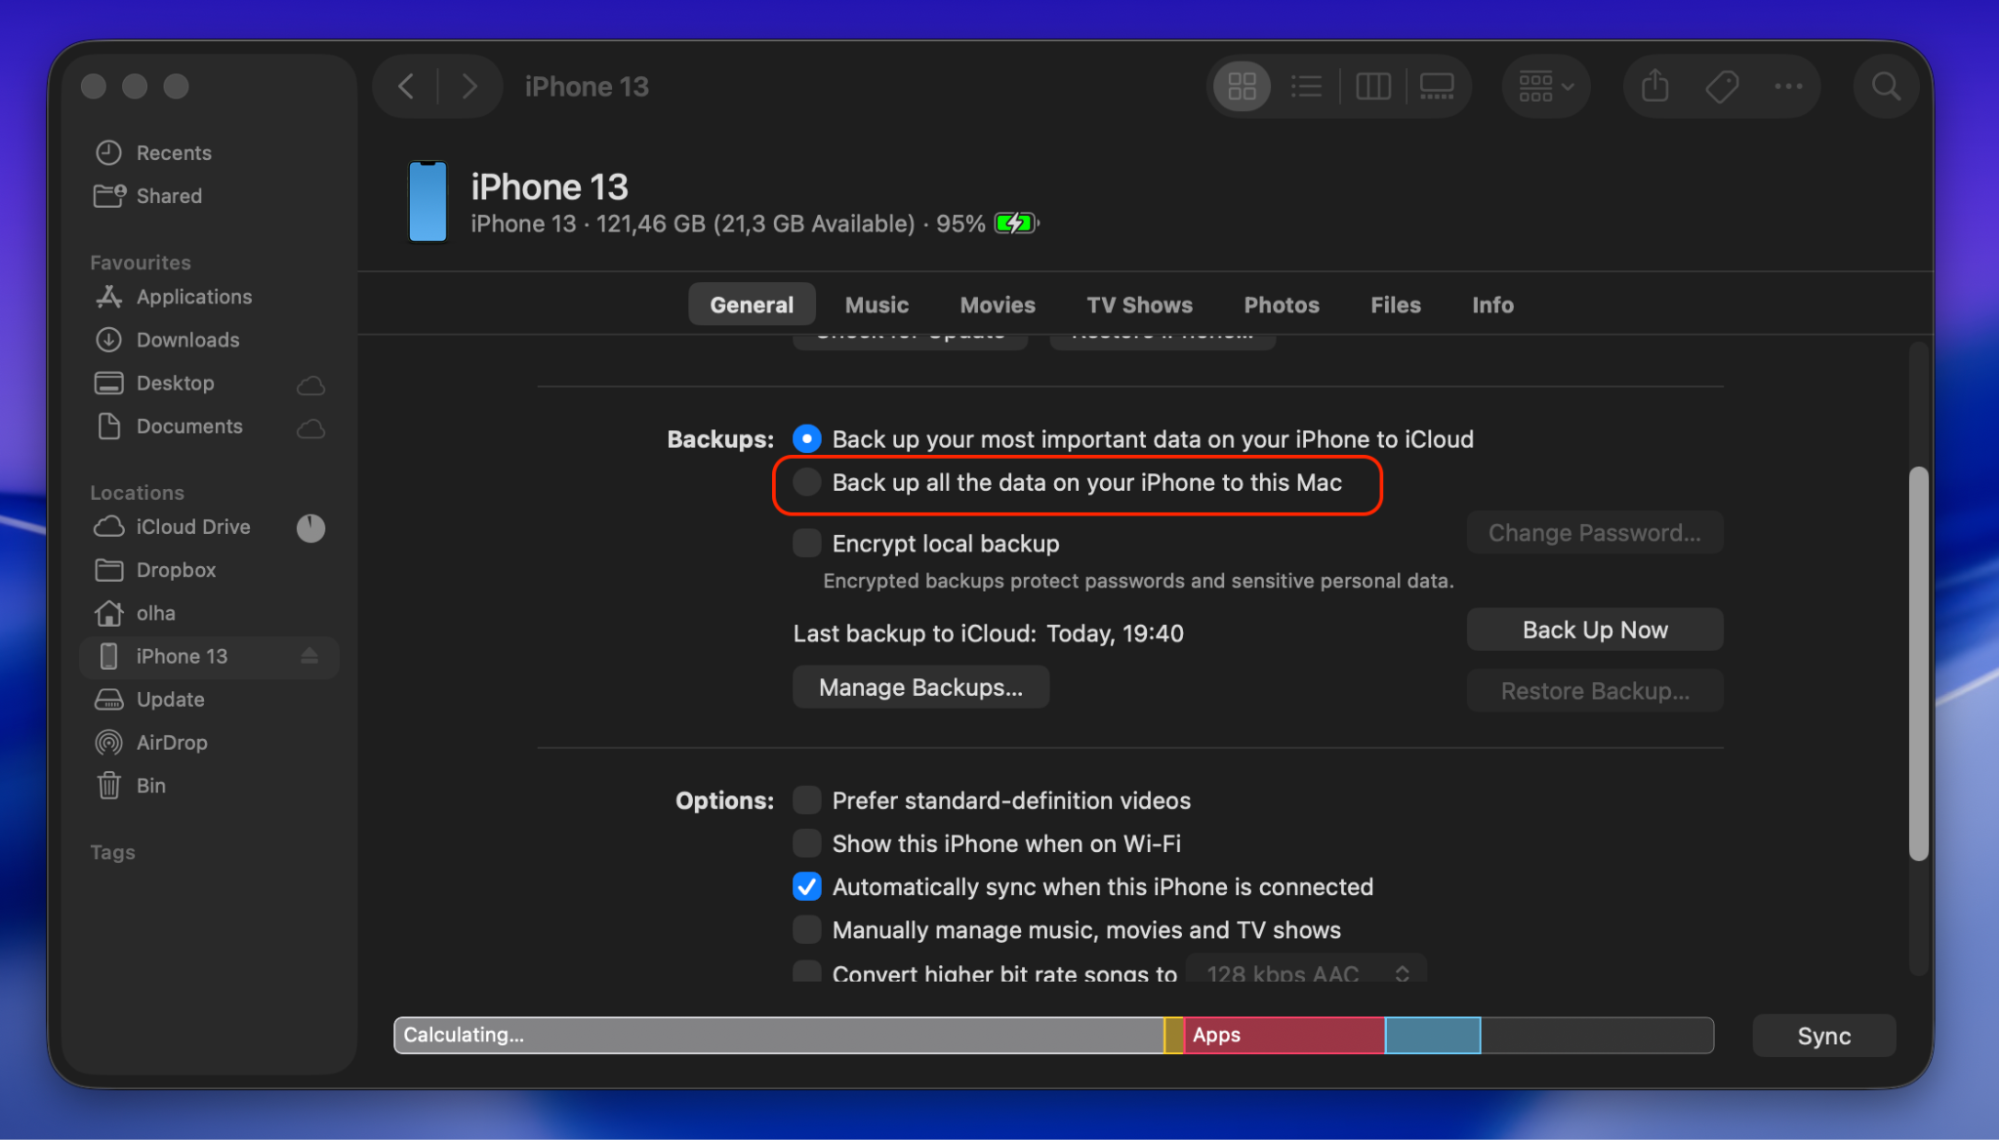Open Dropbox folder in sidebar
The width and height of the screenshot is (1999, 1141).
click(209, 570)
